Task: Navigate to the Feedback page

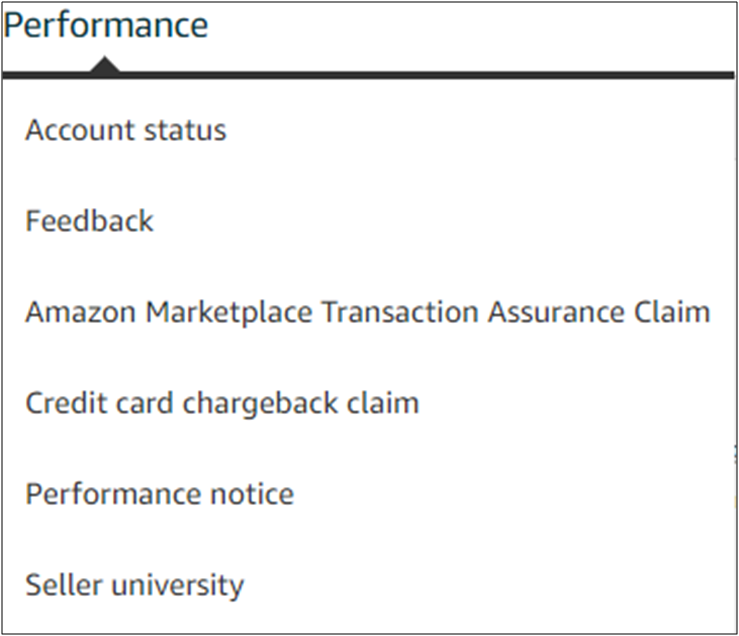Action: 89,221
